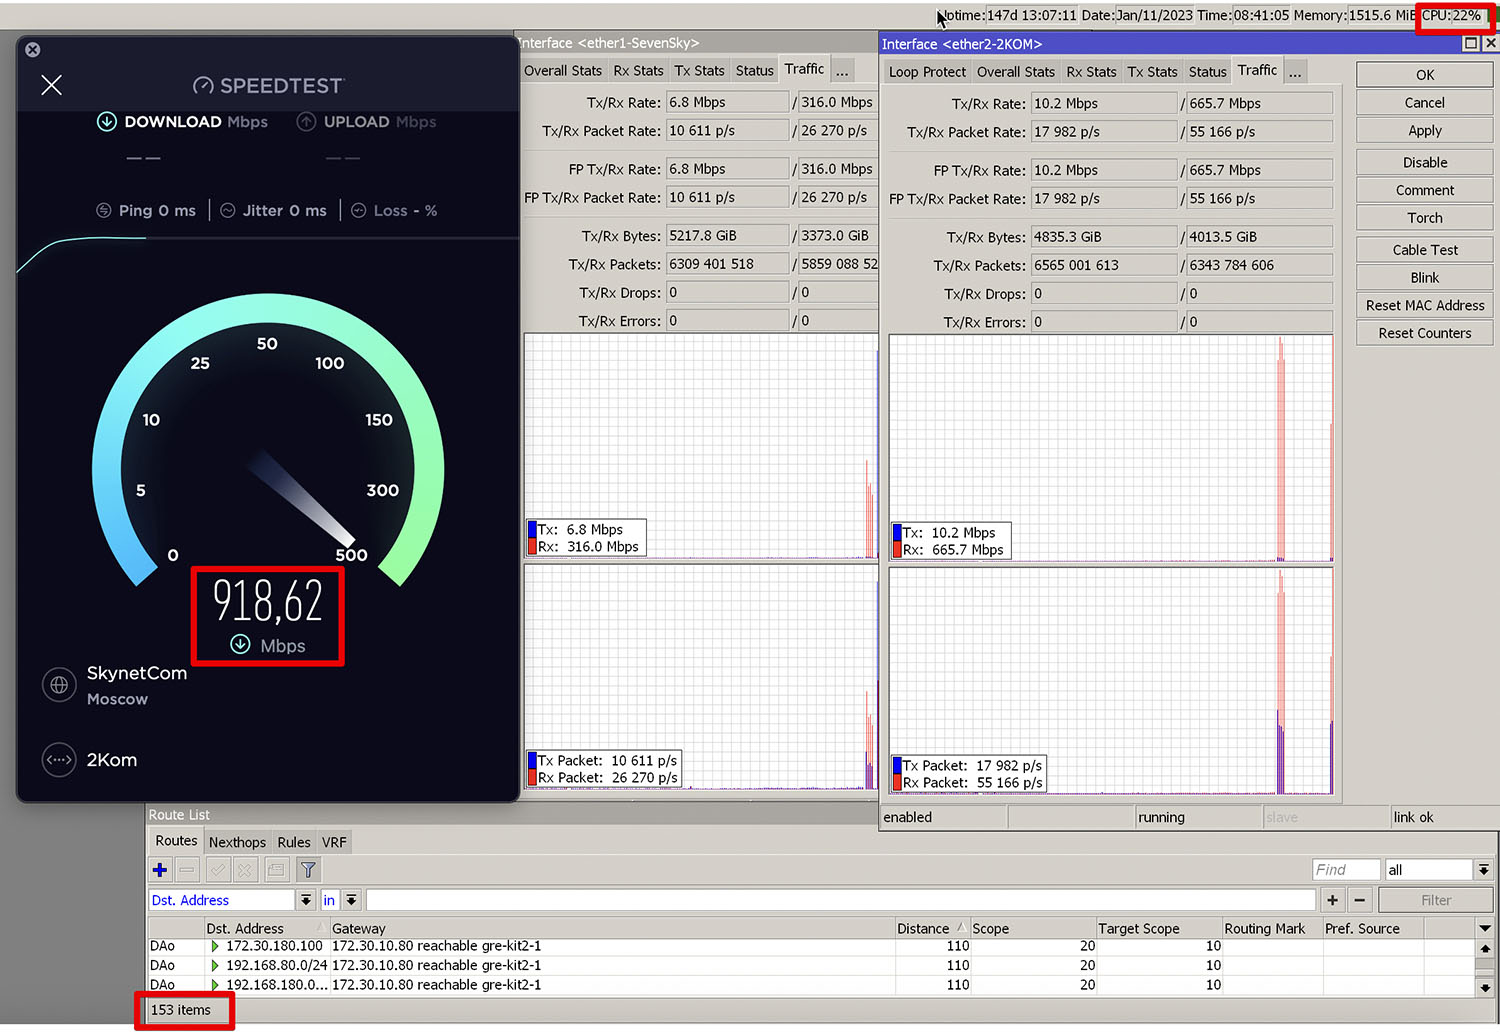Open the column chooser arrow in route table header

point(1485,928)
